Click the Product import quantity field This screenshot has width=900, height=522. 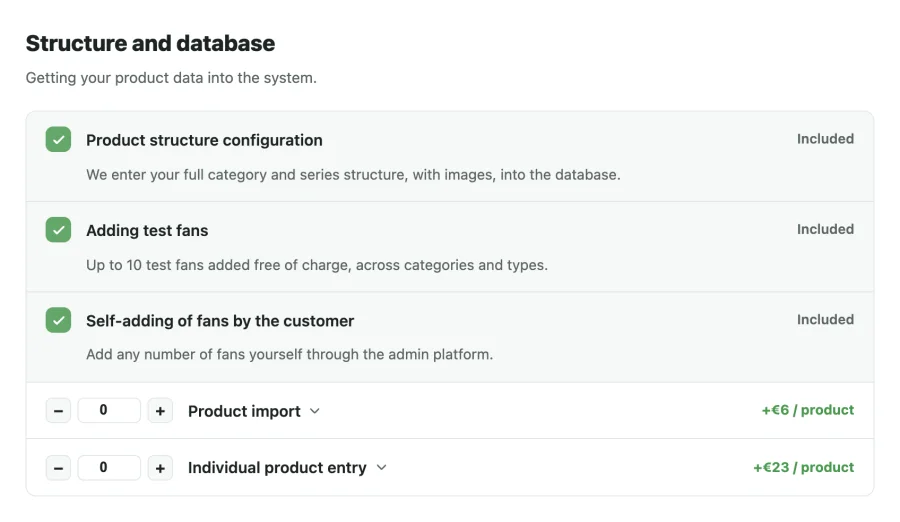coord(109,411)
